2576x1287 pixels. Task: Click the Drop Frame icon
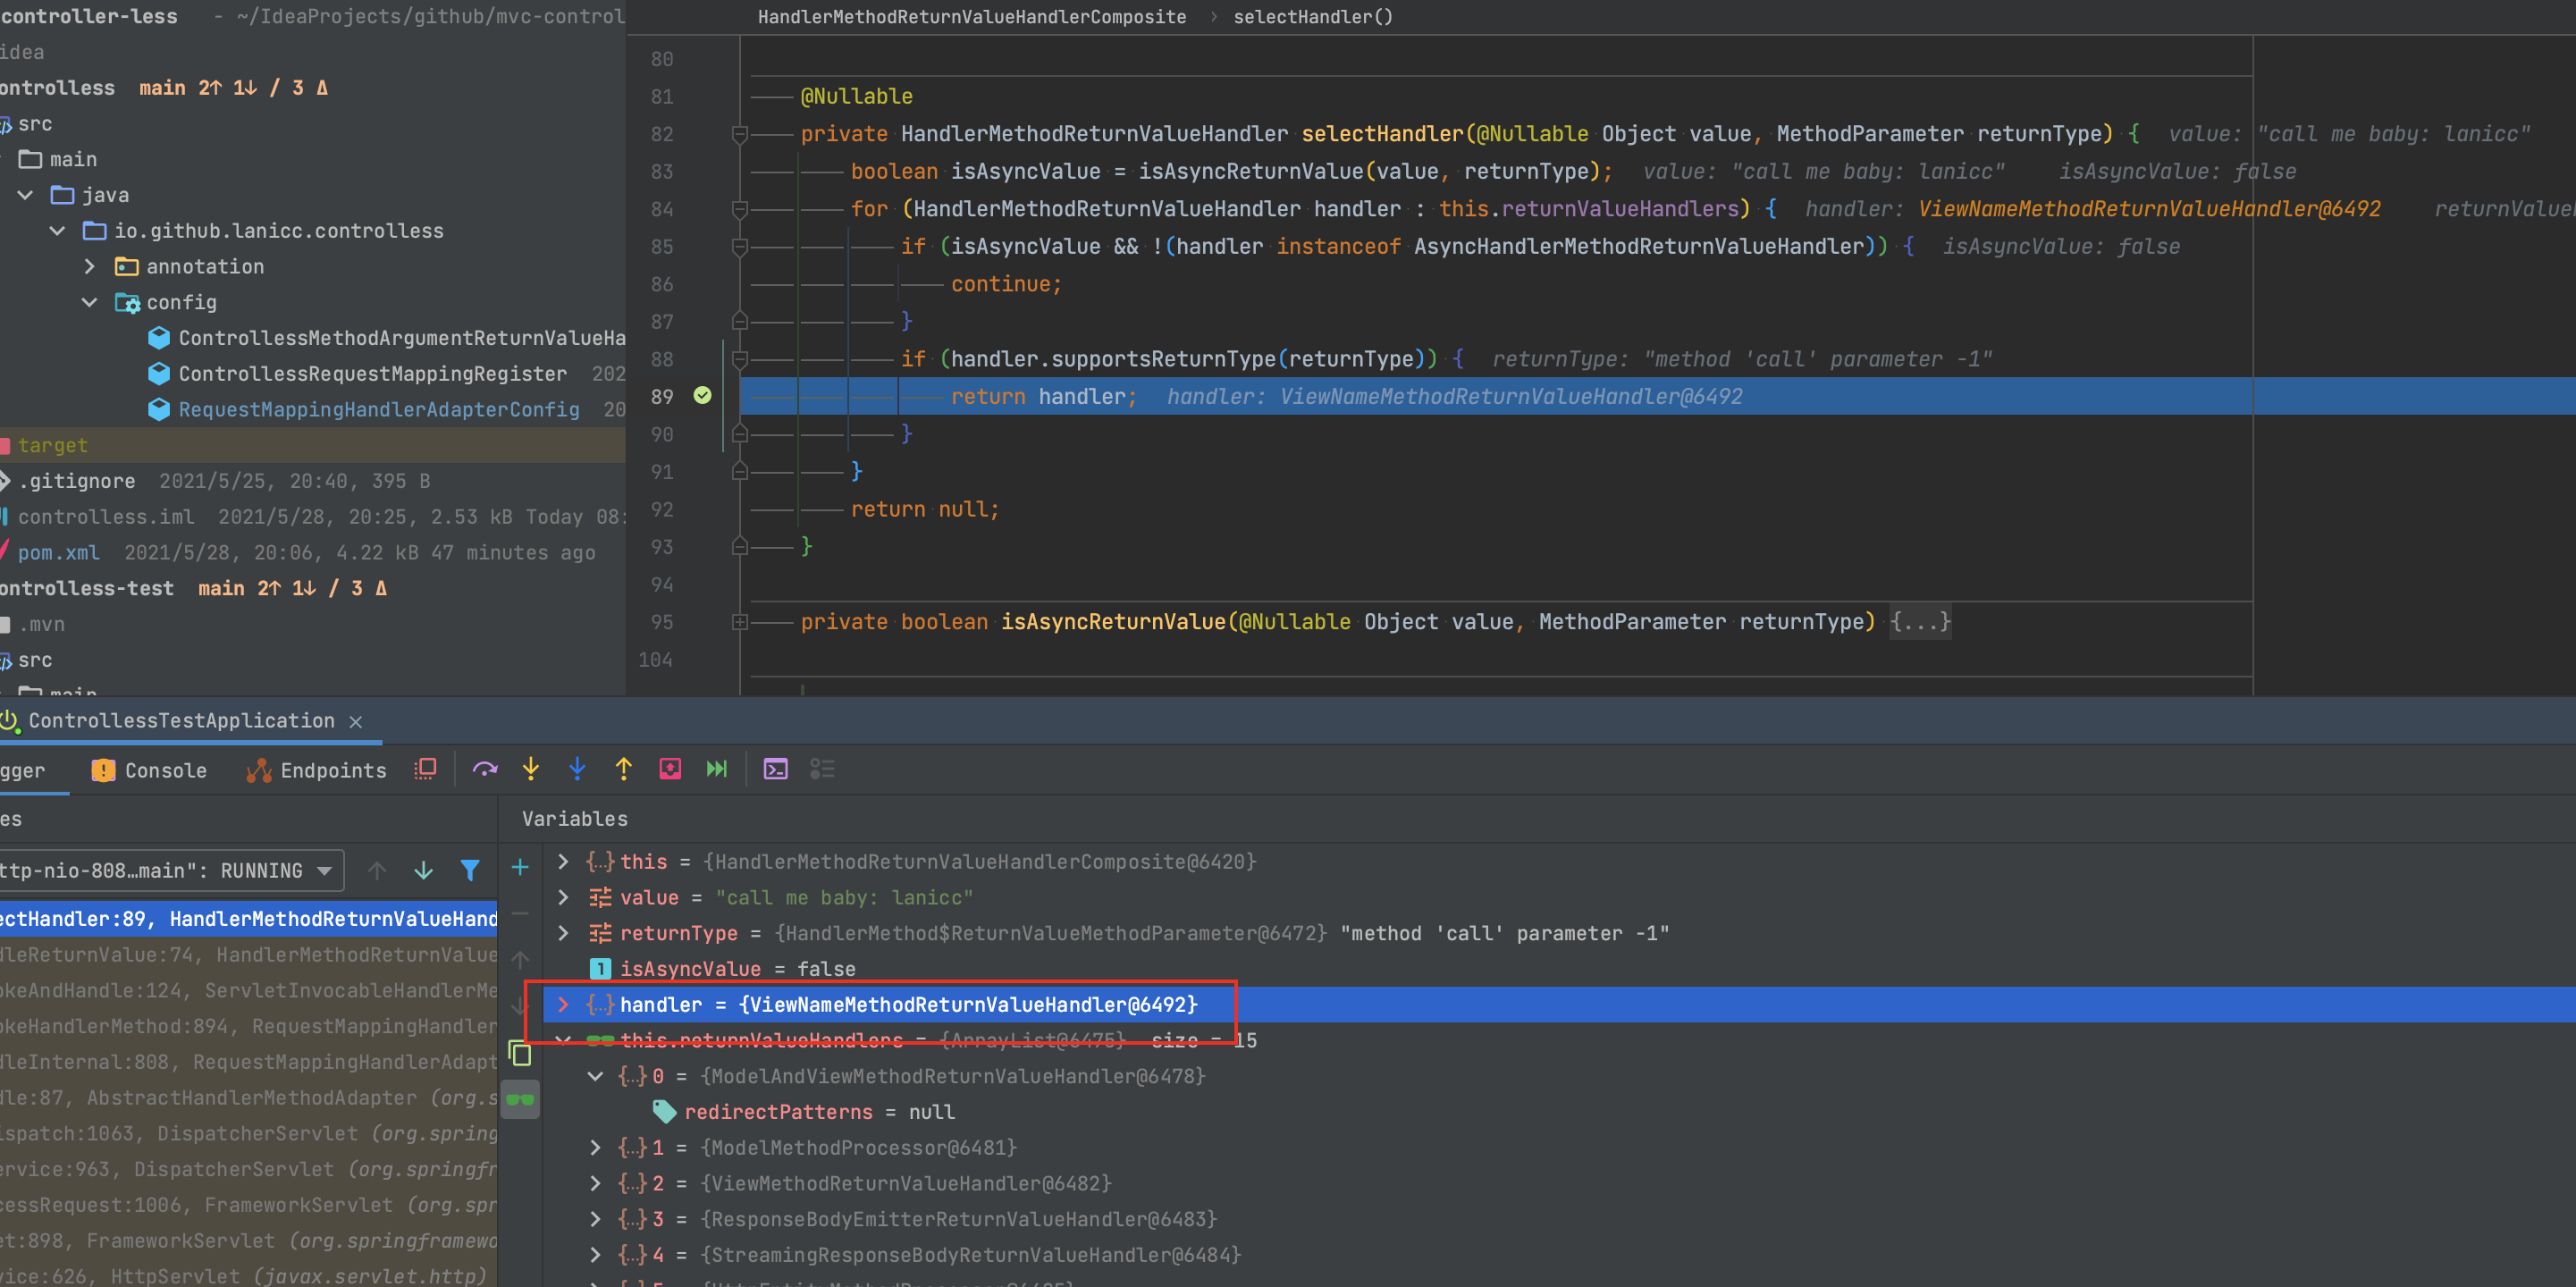tap(670, 769)
